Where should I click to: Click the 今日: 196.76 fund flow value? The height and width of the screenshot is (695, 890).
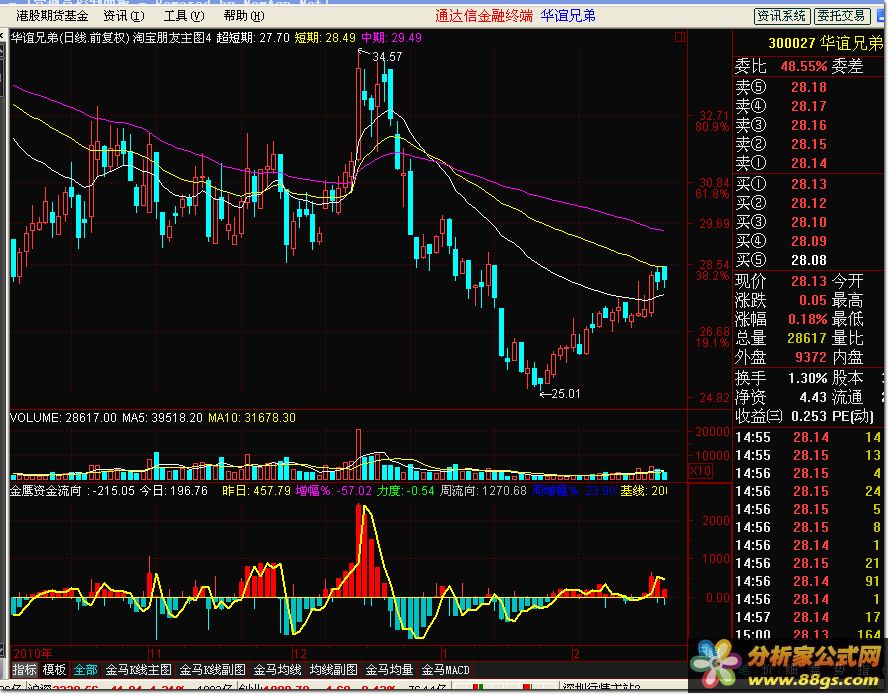click(x=174, y=491)
